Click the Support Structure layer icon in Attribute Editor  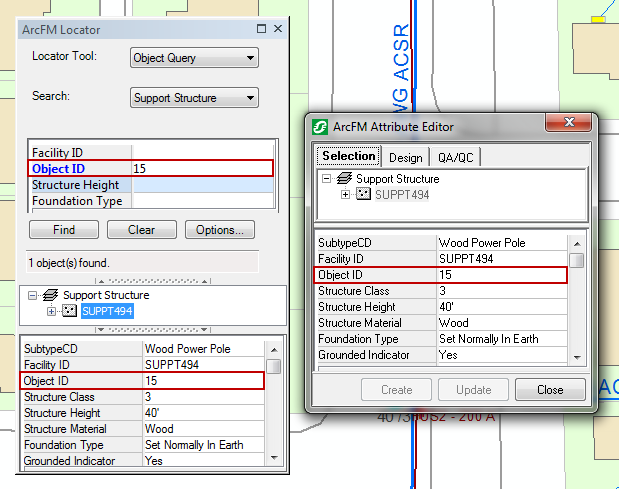pos(343,179)
